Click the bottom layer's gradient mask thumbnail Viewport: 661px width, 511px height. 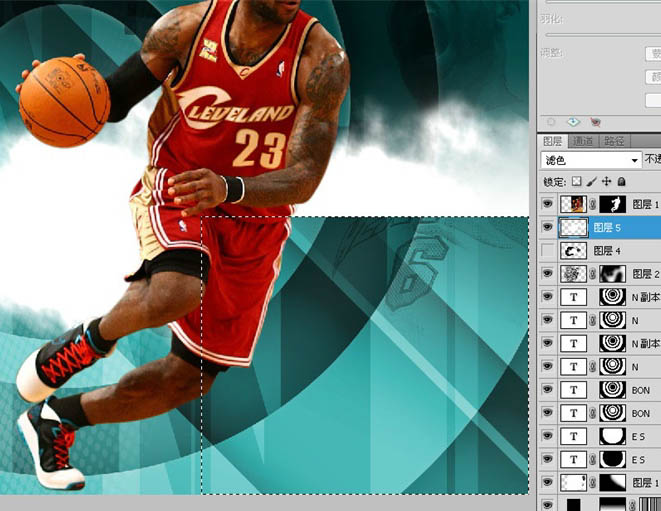coord(613,504)
